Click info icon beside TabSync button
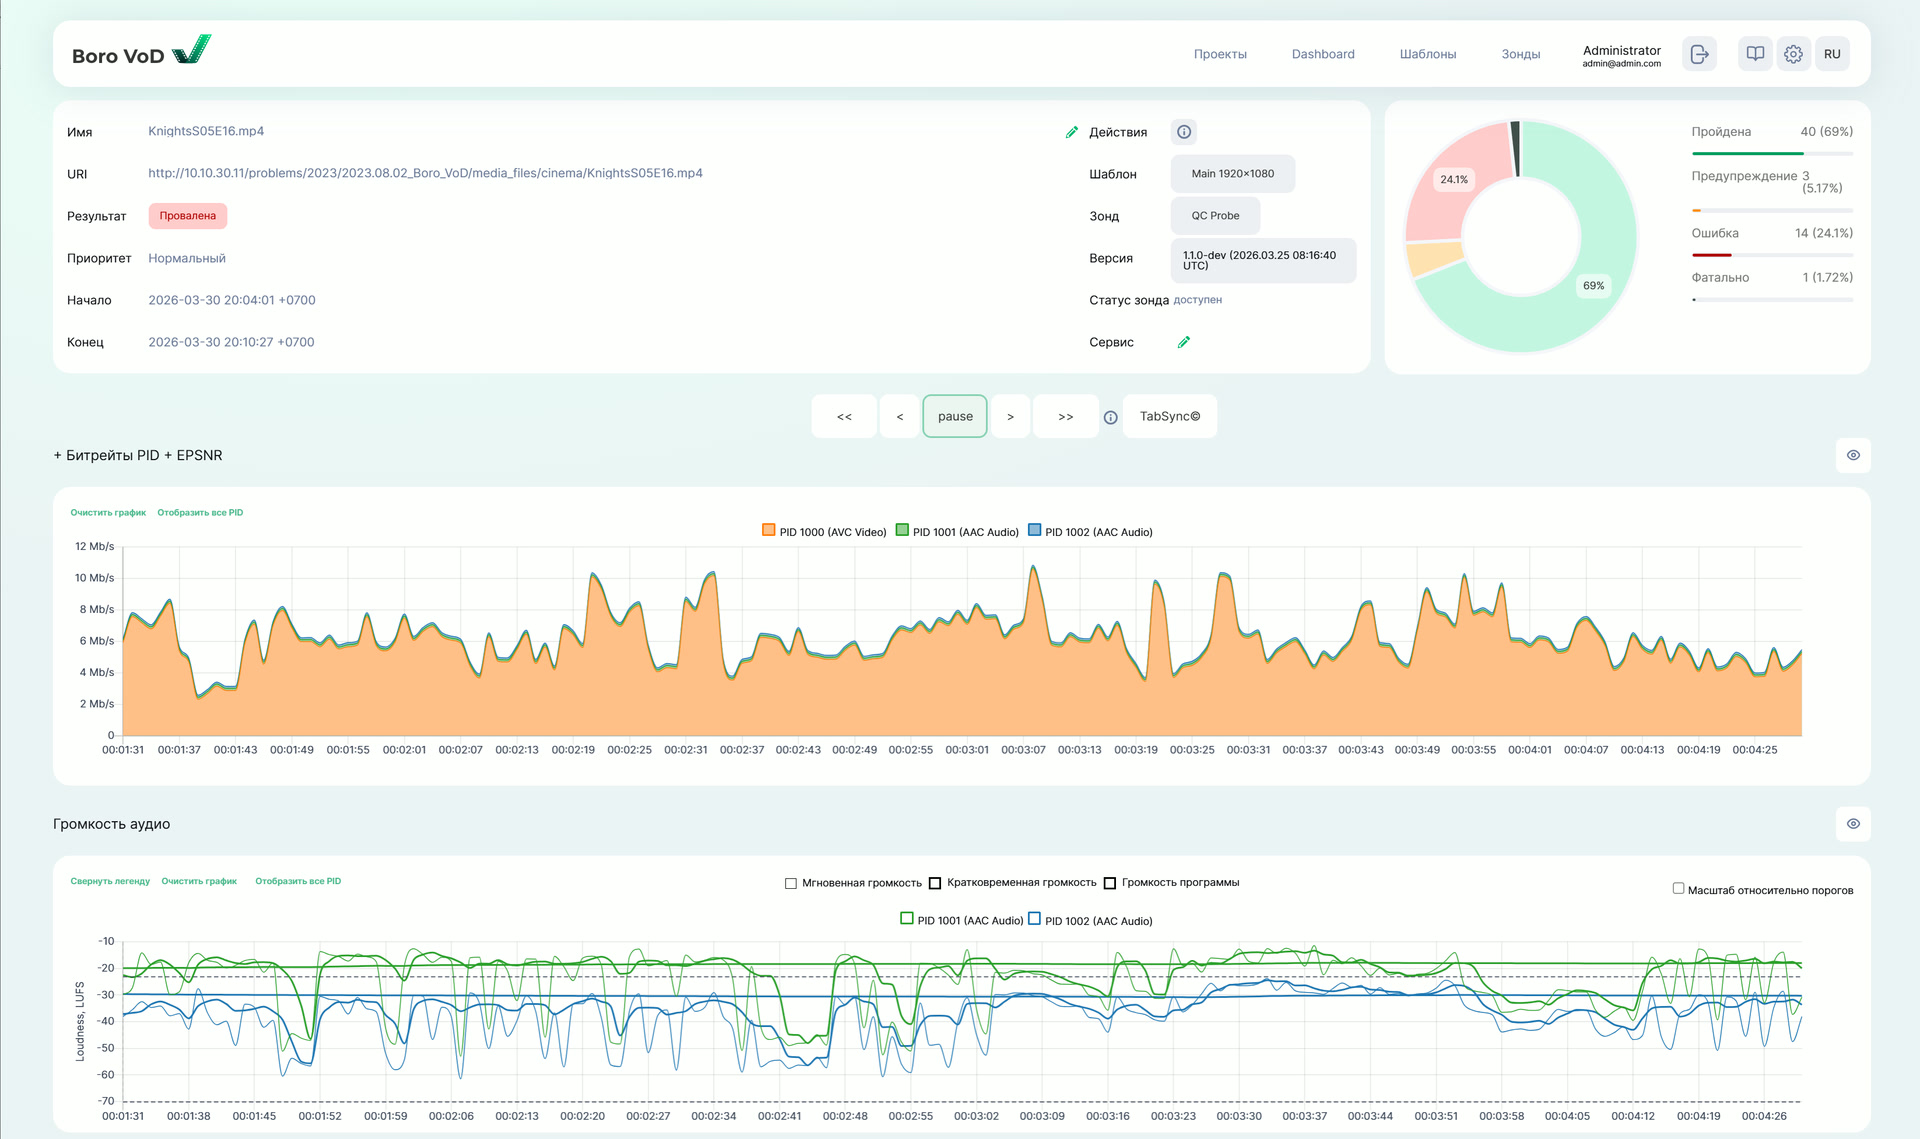The height and width of the screenshot is (1139, 1920). (x=1110, y=417)
